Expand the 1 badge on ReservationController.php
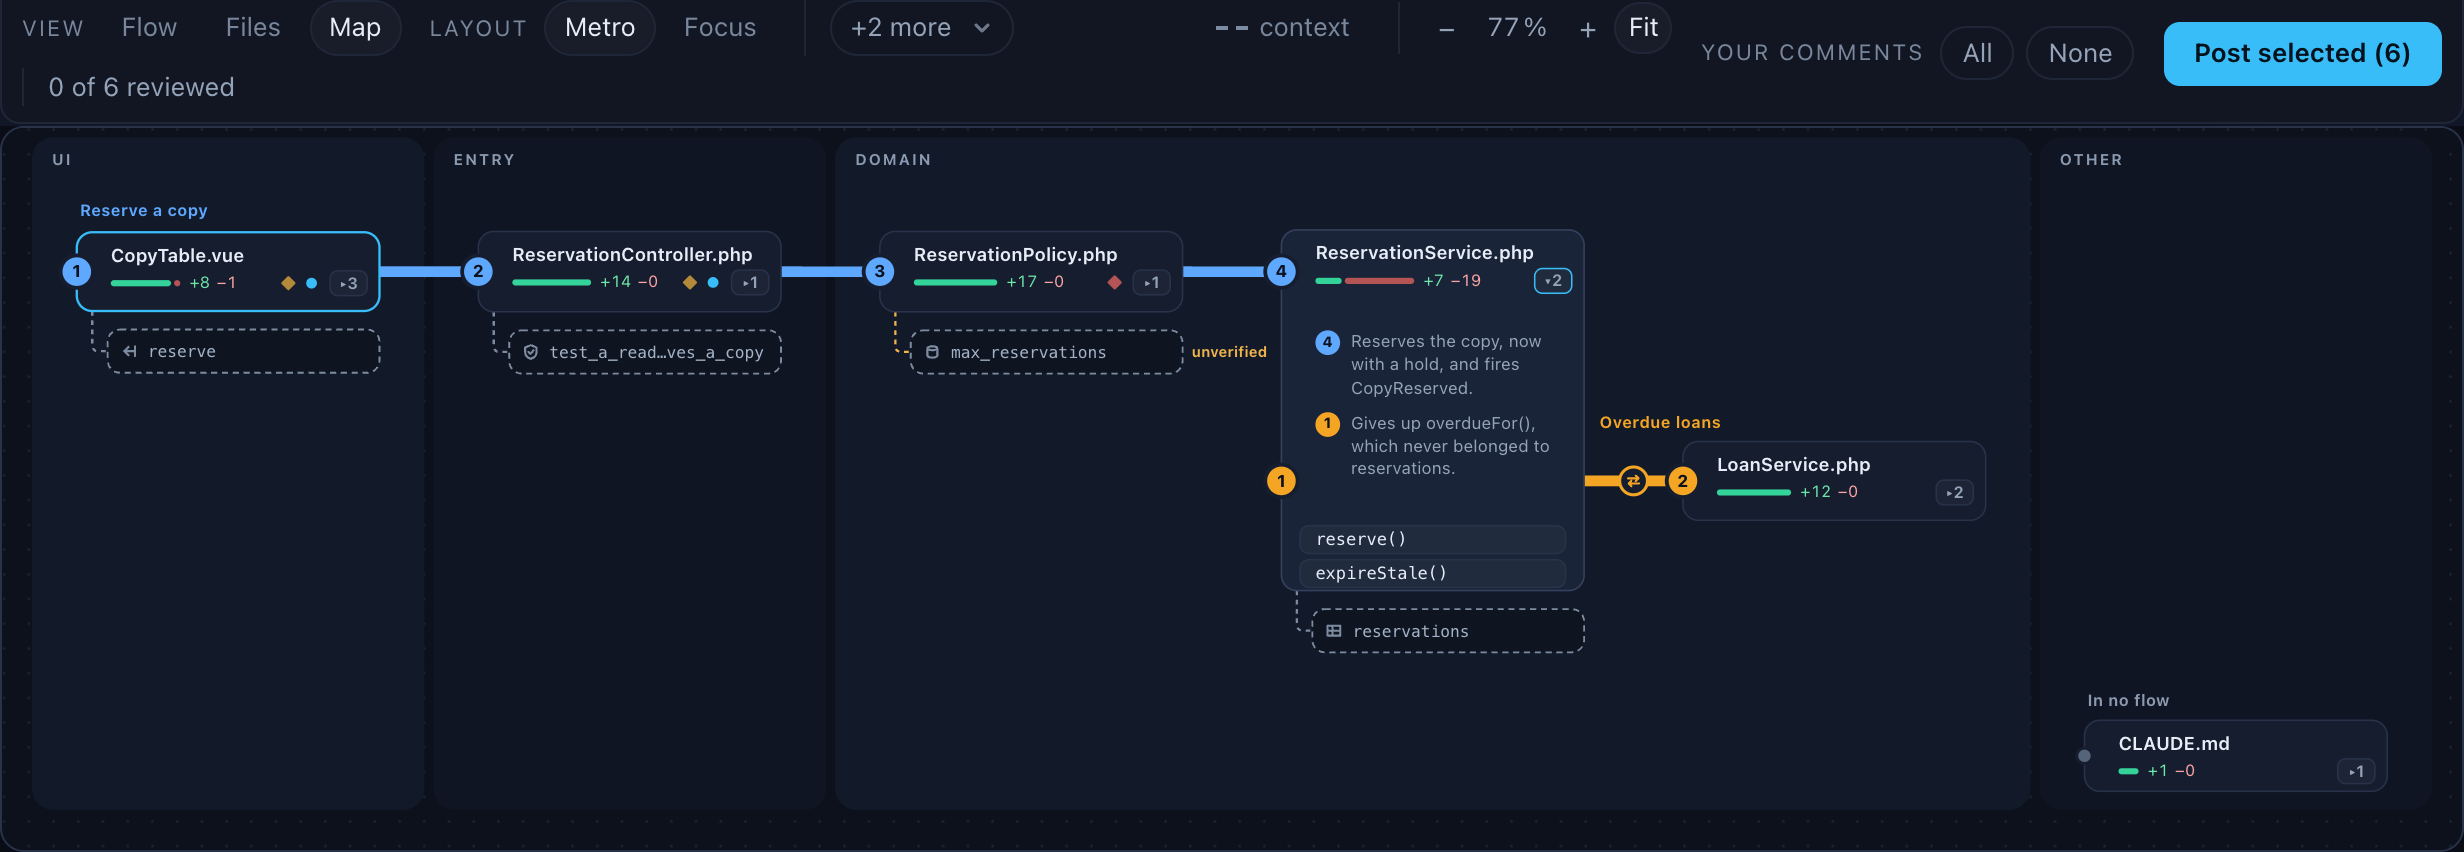Screen dimensions: 2464x852 coord(750,283)
